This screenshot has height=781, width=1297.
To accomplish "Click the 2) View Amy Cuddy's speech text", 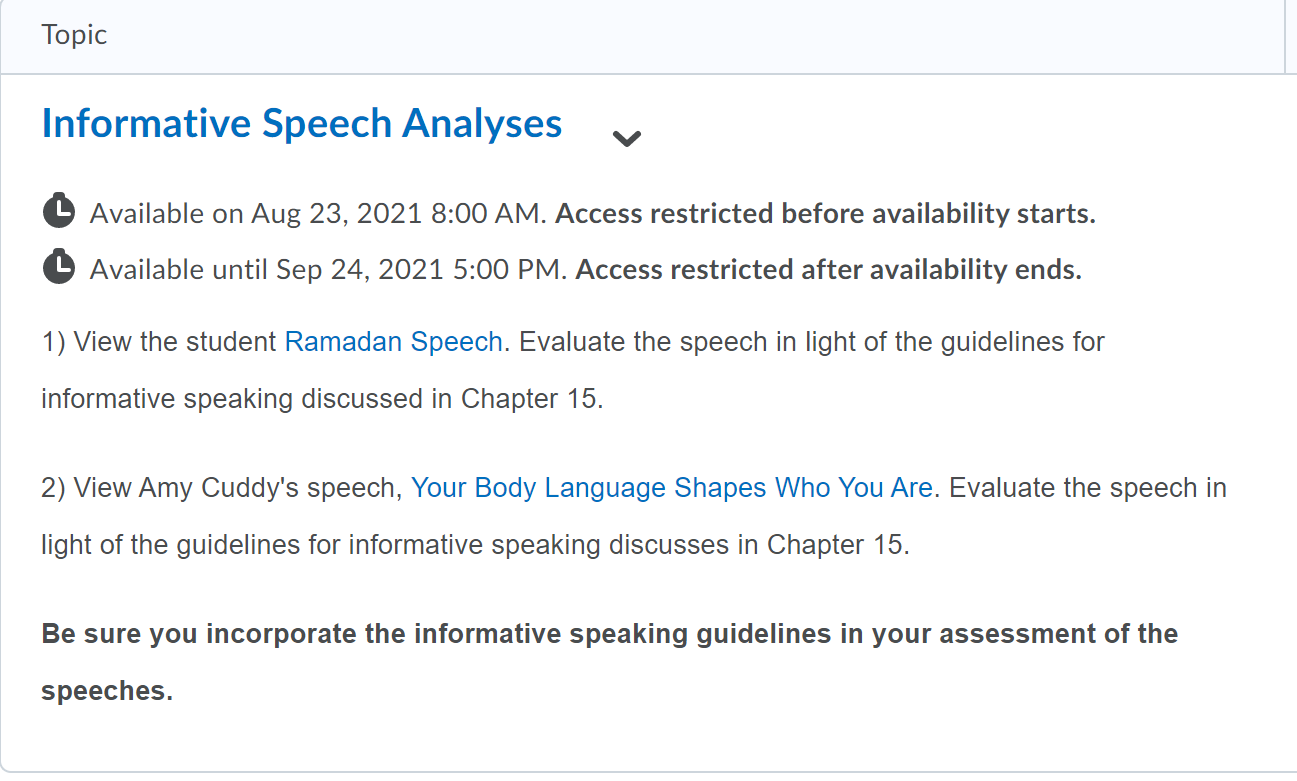I will pos(222,488).
